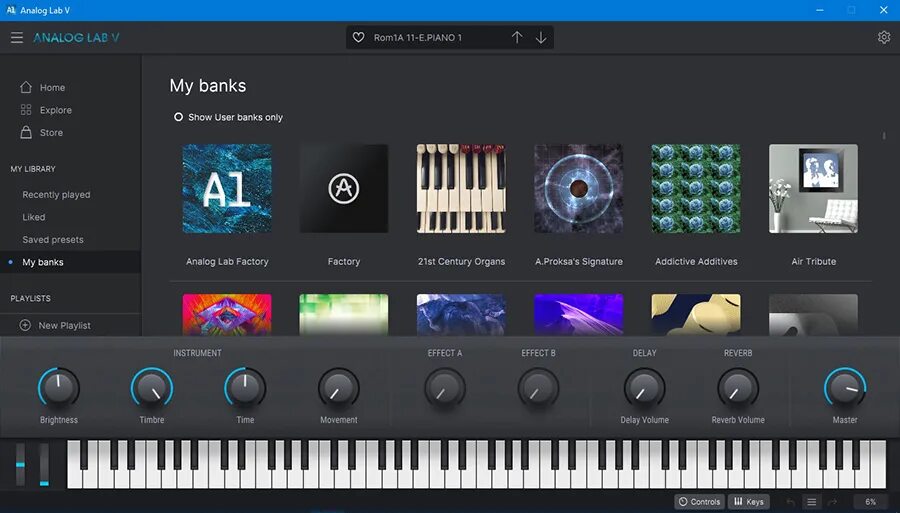Open the history list icon

812,502
